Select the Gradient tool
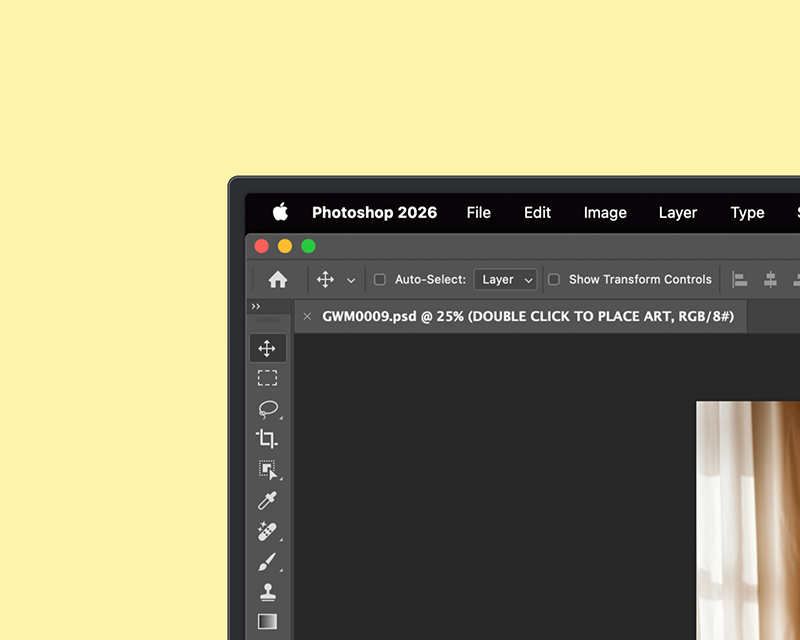The width and height of the screenshot is (800, 640). pyautogui.click(x=267, y=622)
